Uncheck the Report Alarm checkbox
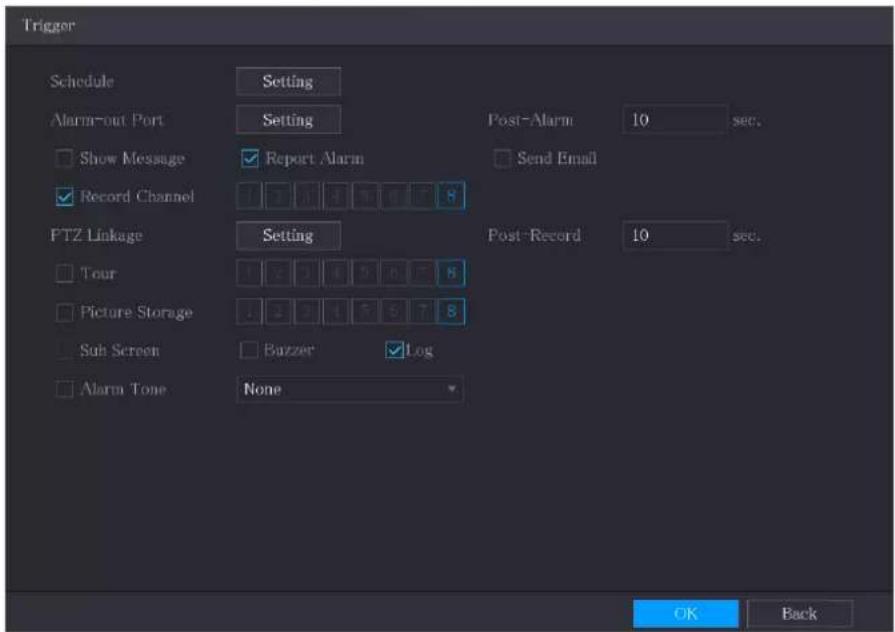 (250, 158)
